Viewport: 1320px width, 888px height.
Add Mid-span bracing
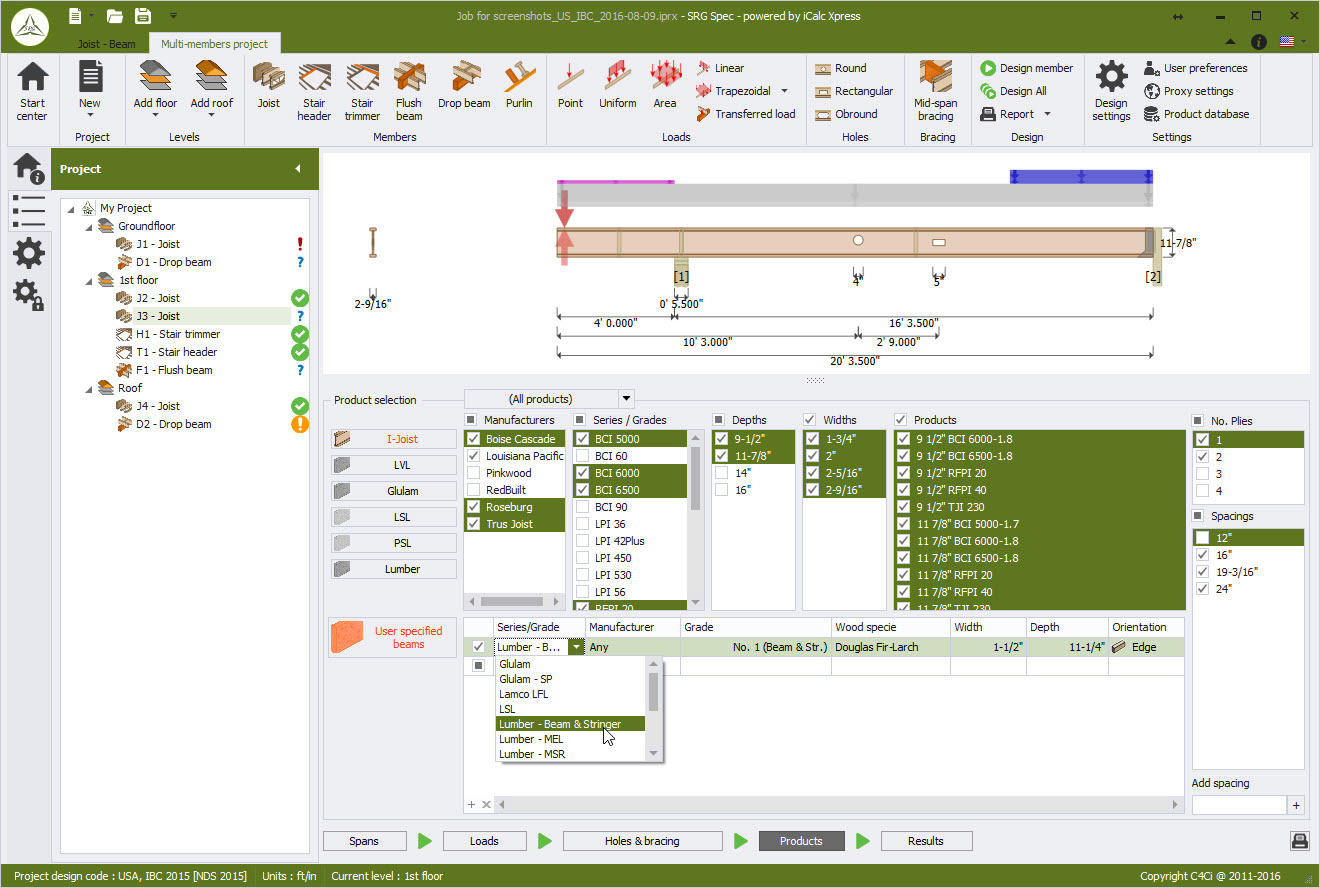pos(936,91)
